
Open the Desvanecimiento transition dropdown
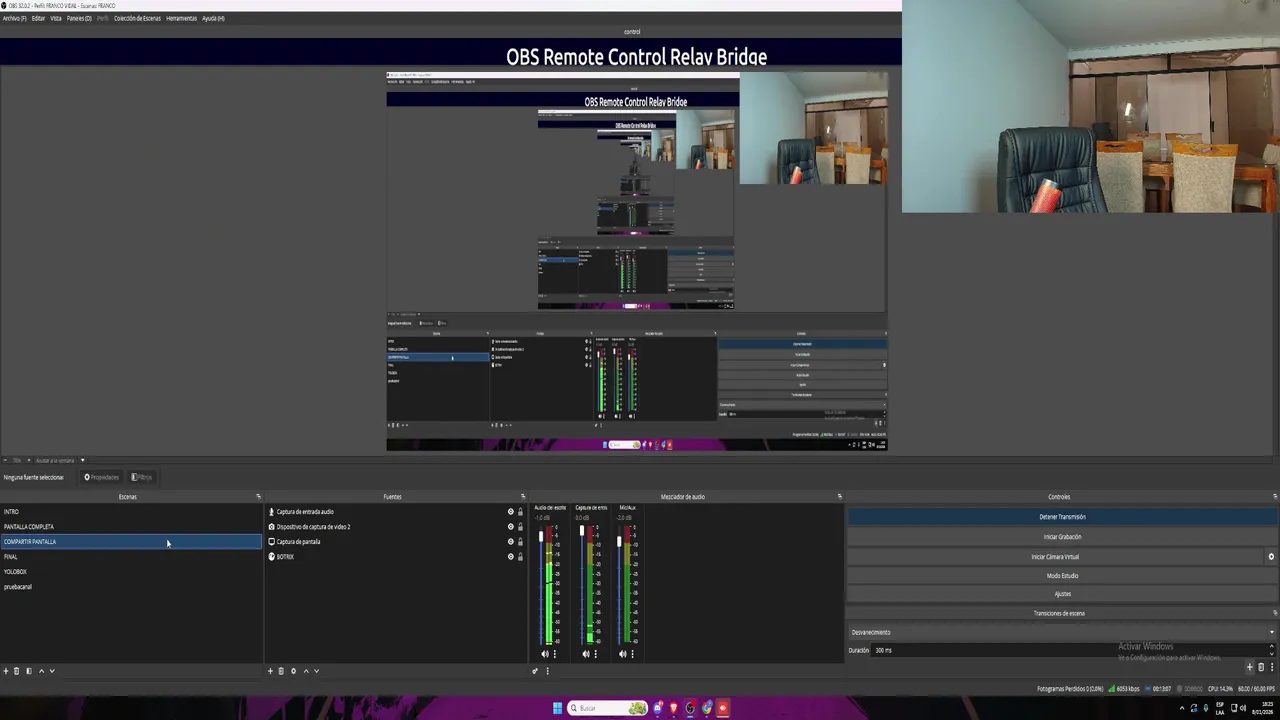coord(1062,632)
